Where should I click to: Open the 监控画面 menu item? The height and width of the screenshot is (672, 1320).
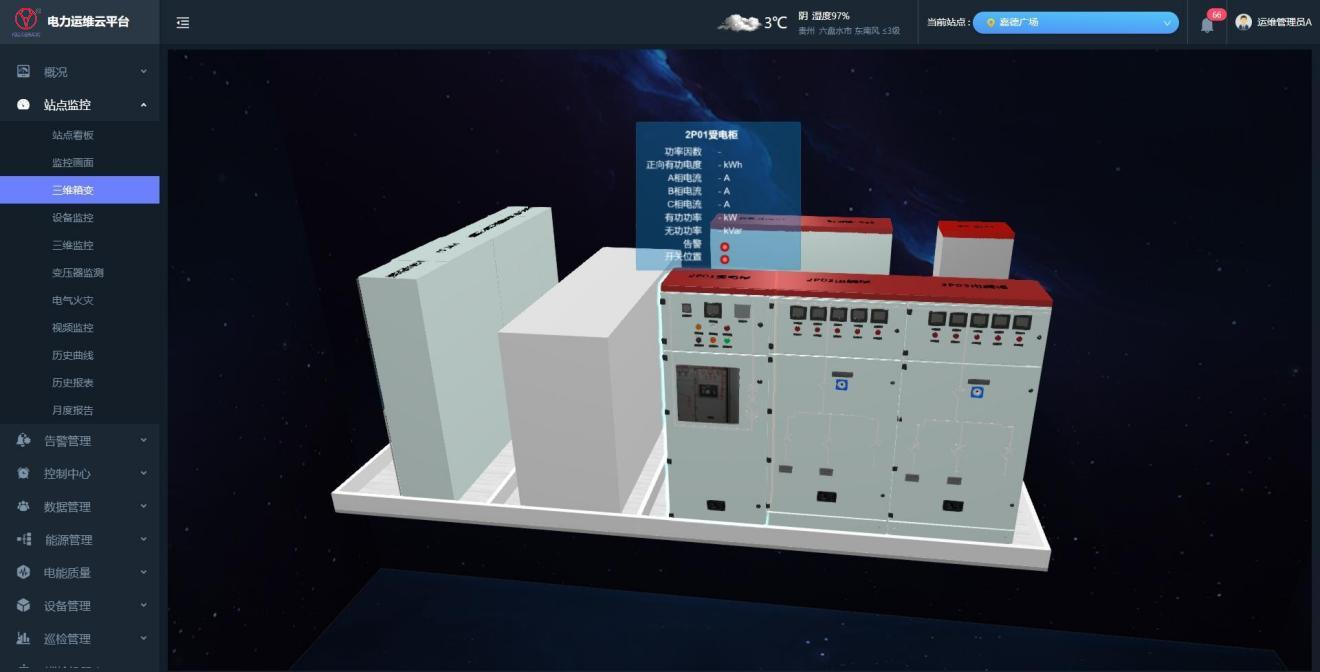73,163
